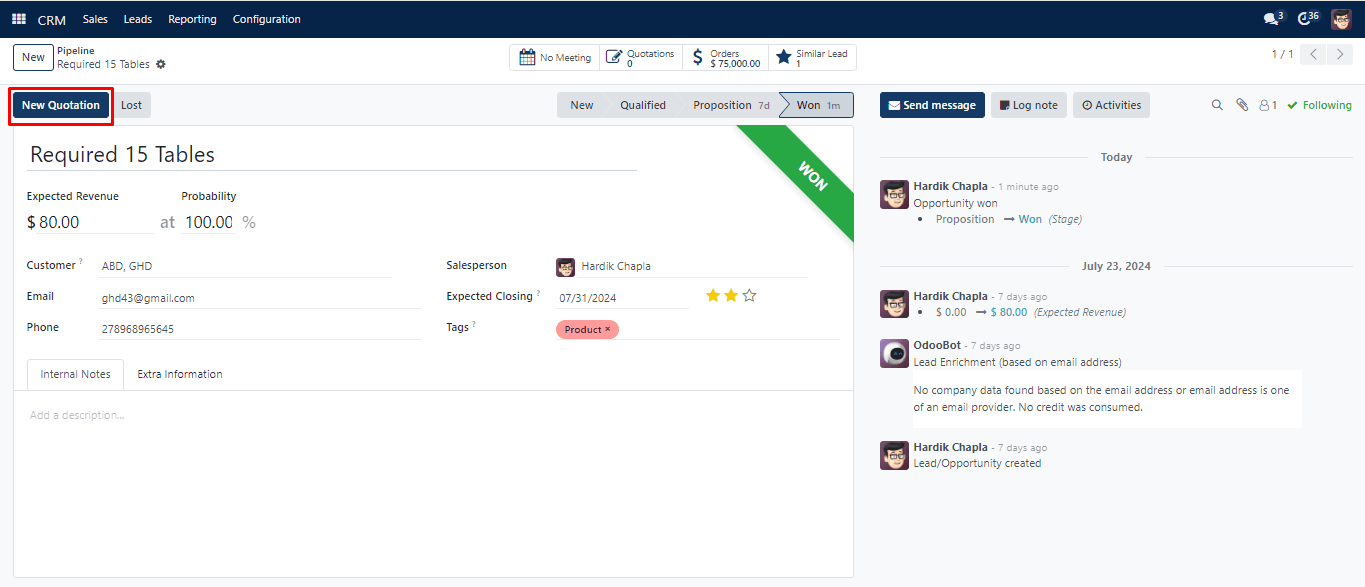This screenshot has height=587, width=1365.
Task: Set priority to three stars
Action: click(750, 296)
